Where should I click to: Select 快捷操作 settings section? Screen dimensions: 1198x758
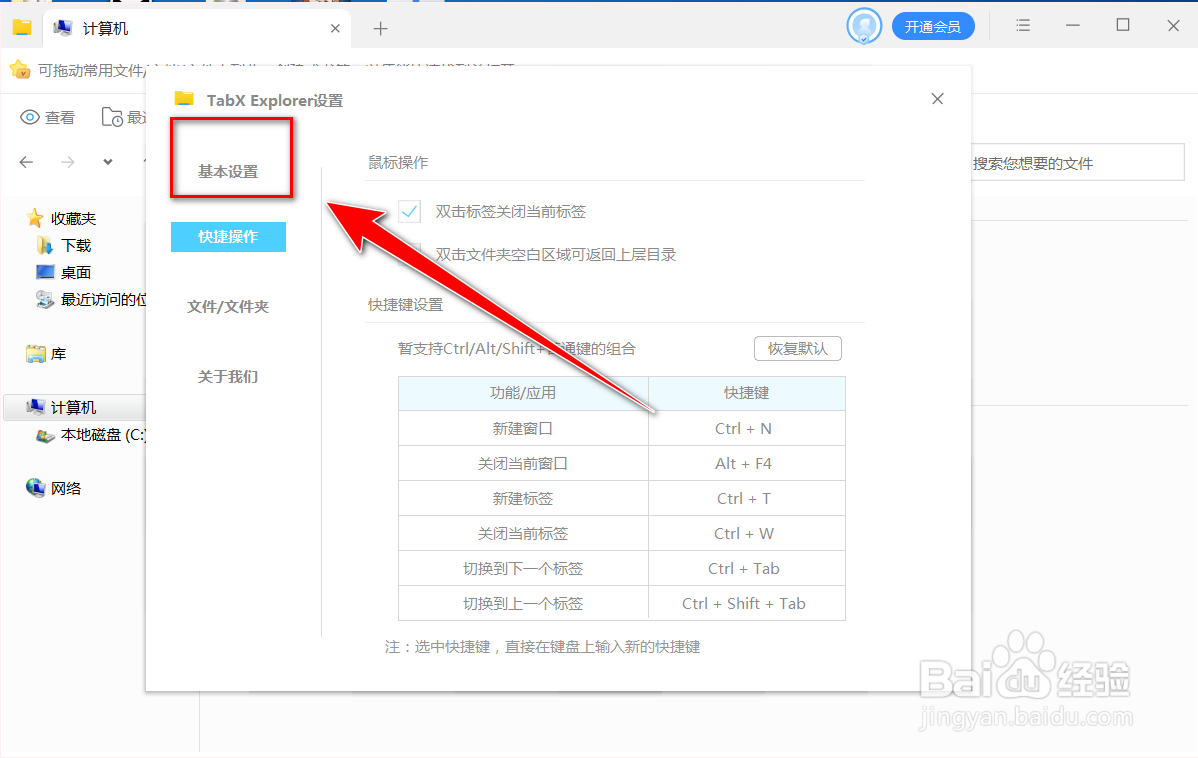(228, 237)
